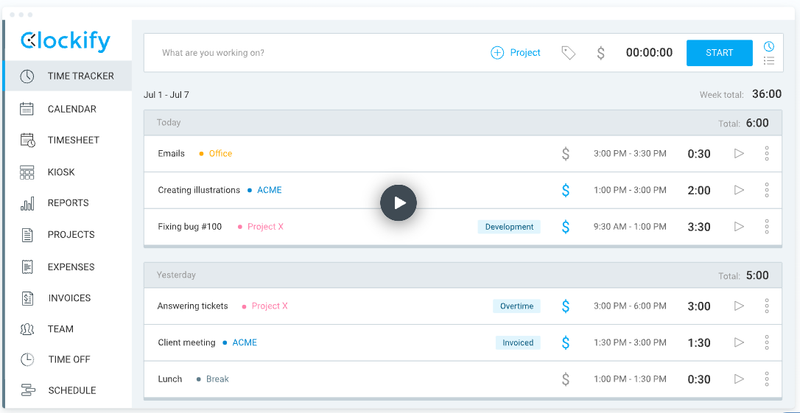The image size is (800, 413).
Task: Play the video overlay button
Action: [x=398, y=202]
